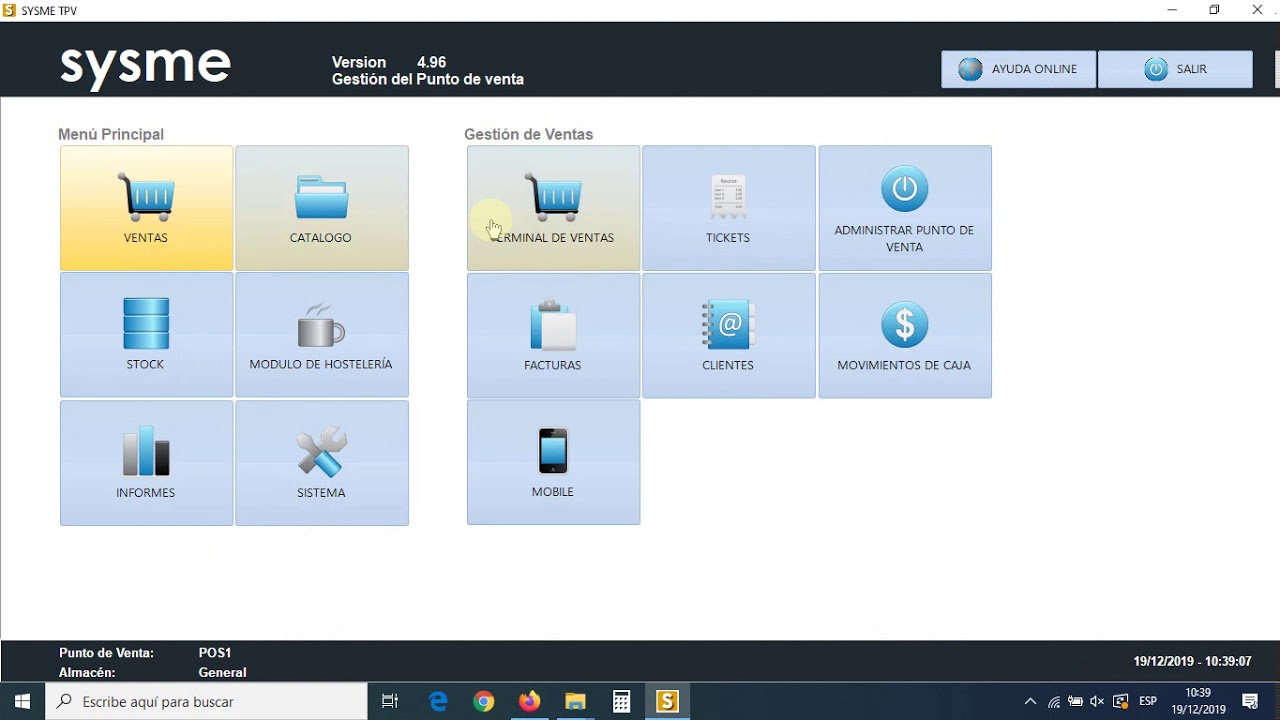1280x720 pixels.
Task: Open the Wi-Fi network tray icon
Action: coord(1054,701)
